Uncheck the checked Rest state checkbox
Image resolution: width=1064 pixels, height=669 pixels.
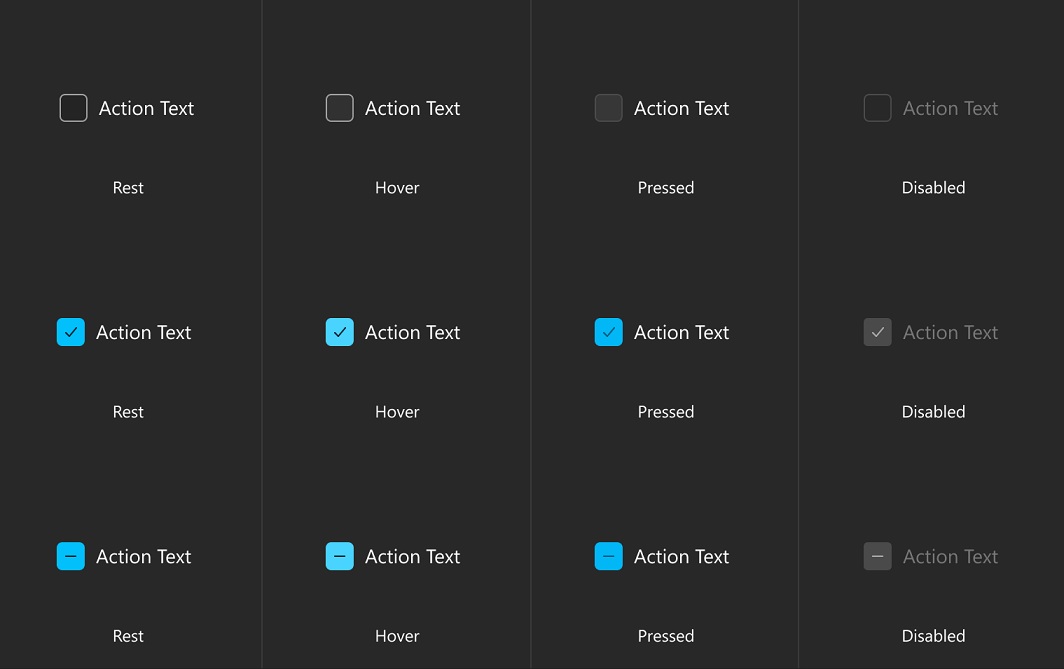point(71,332)
